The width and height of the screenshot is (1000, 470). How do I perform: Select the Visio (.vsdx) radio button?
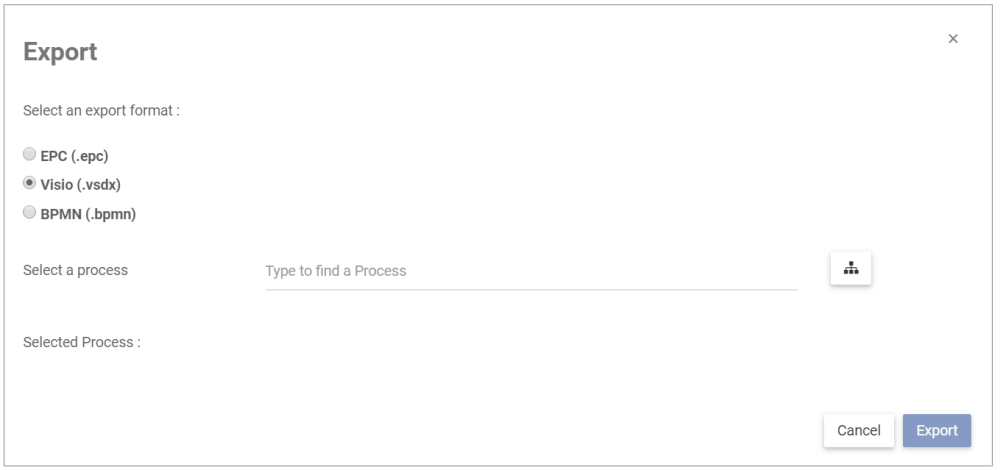(30, 184)
